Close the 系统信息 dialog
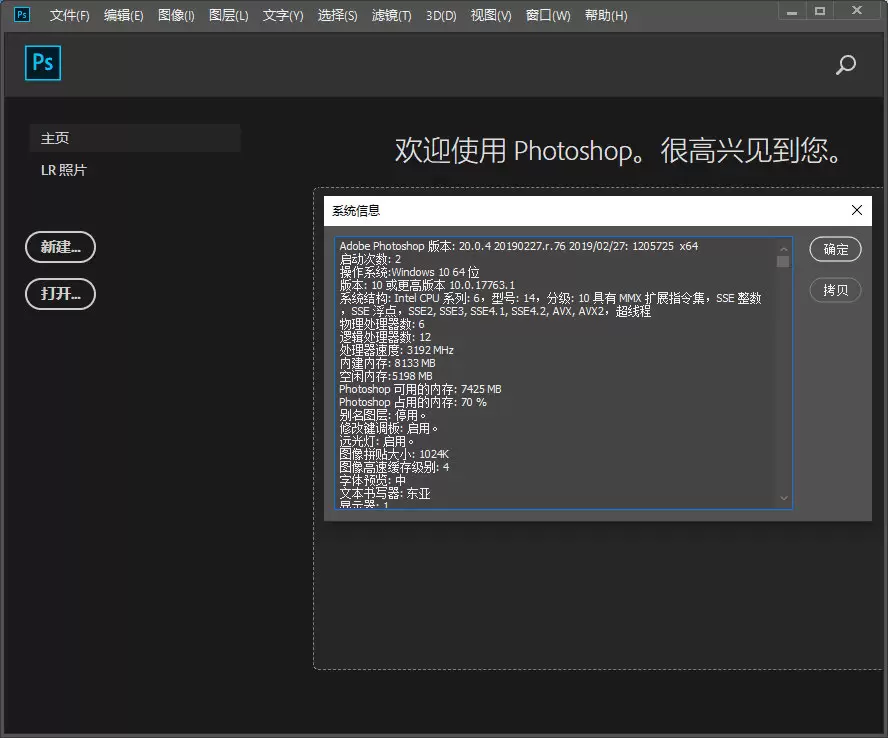The image size is (888, 738). [857, 210]
